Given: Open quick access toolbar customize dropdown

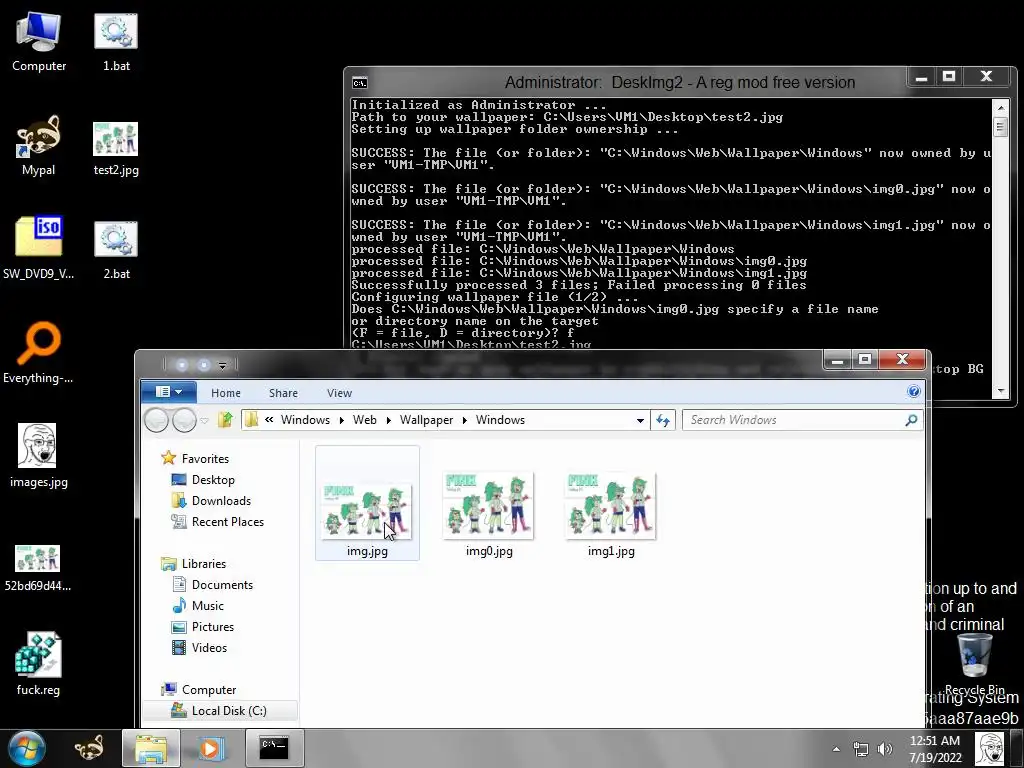Looking at the screenshot, I should [x=223, y=365].
